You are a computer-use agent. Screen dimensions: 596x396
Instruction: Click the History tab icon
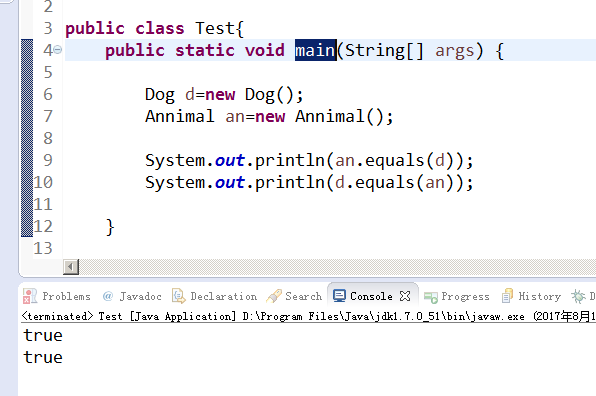(507, 296)
